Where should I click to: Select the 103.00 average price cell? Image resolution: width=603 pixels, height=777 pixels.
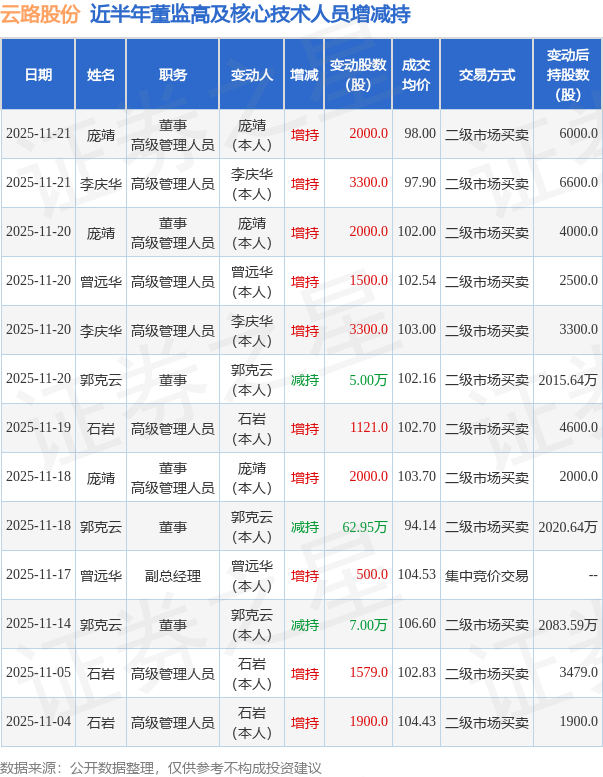pyautogui.click(x=417, y=330)
